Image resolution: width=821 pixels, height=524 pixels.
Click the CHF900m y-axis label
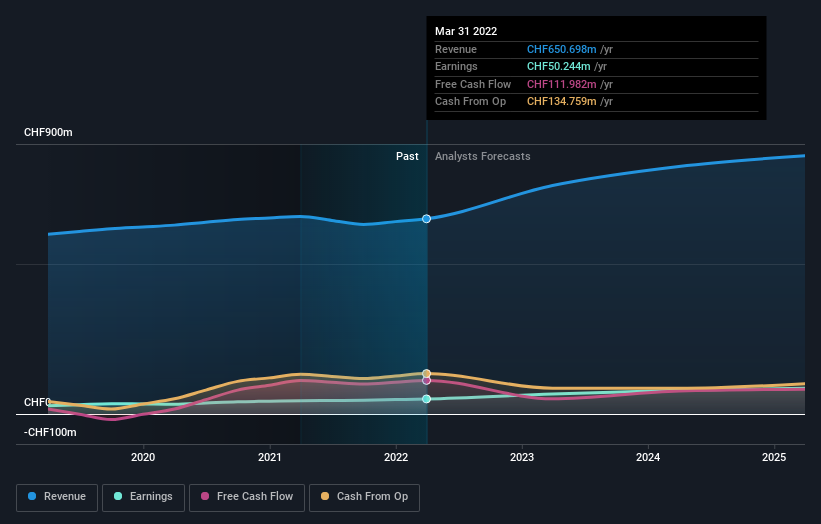pyautogui.click(x=48, y=132)
